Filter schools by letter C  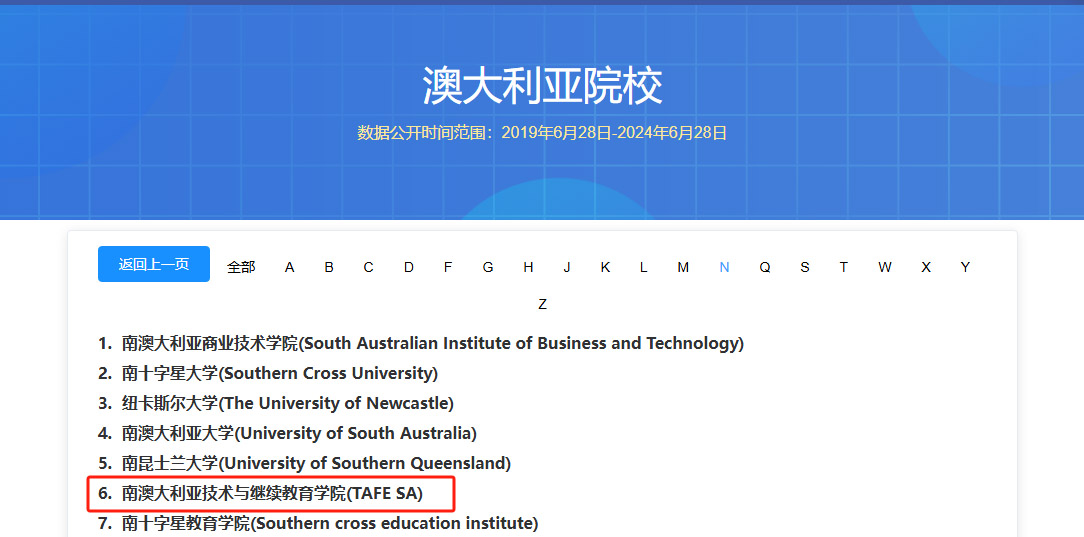[x=368, y=267]
